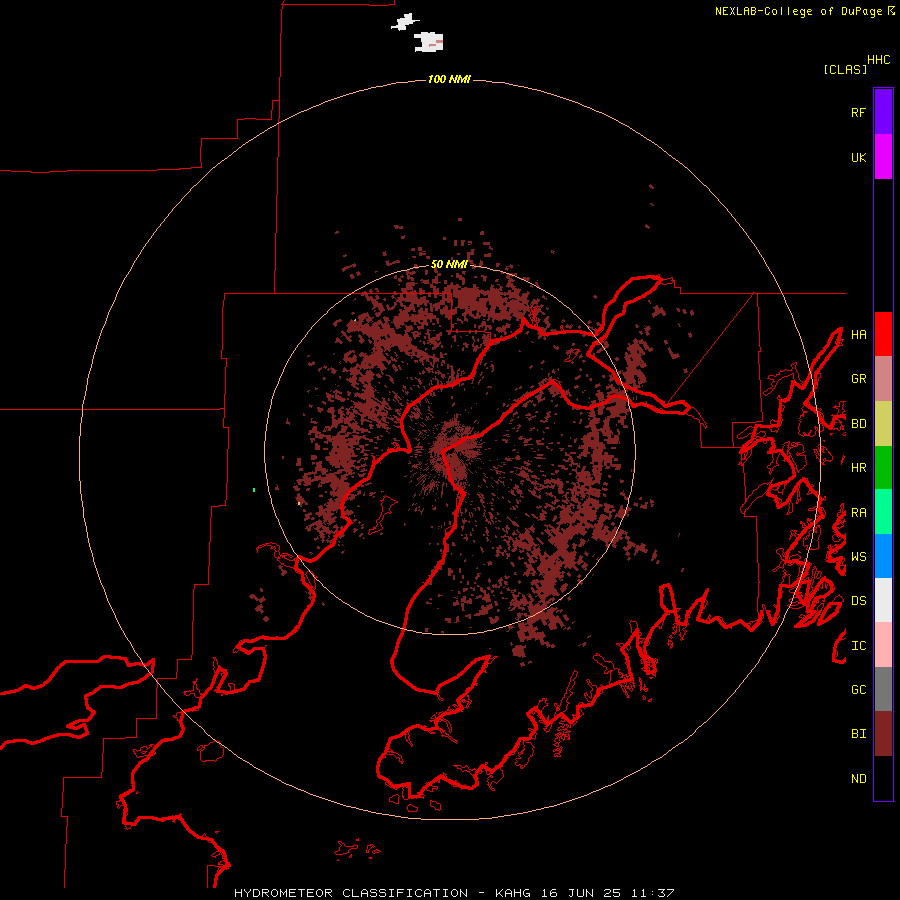Select the BI brown legend swatch
The height and width of the screenshot is (900, 900).
pos(883,734)
